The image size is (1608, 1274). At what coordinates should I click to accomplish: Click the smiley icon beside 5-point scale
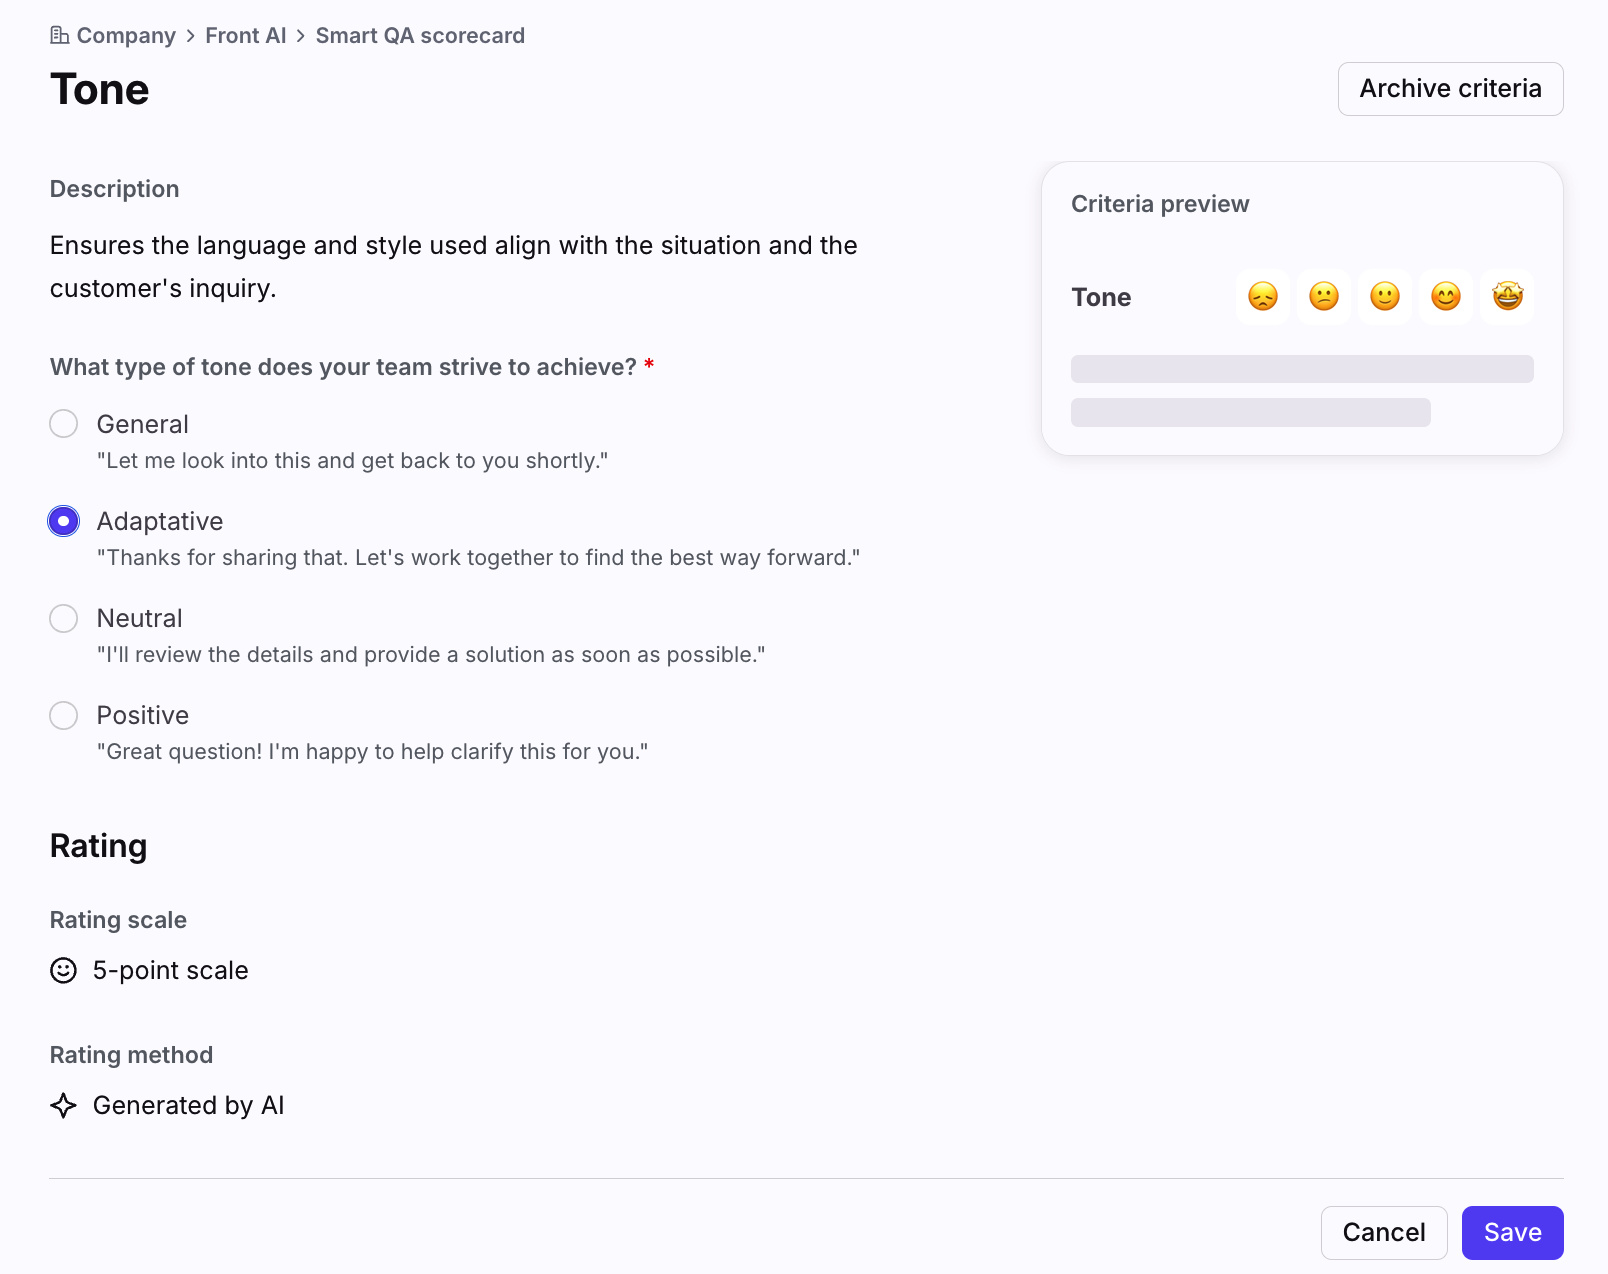63,970
